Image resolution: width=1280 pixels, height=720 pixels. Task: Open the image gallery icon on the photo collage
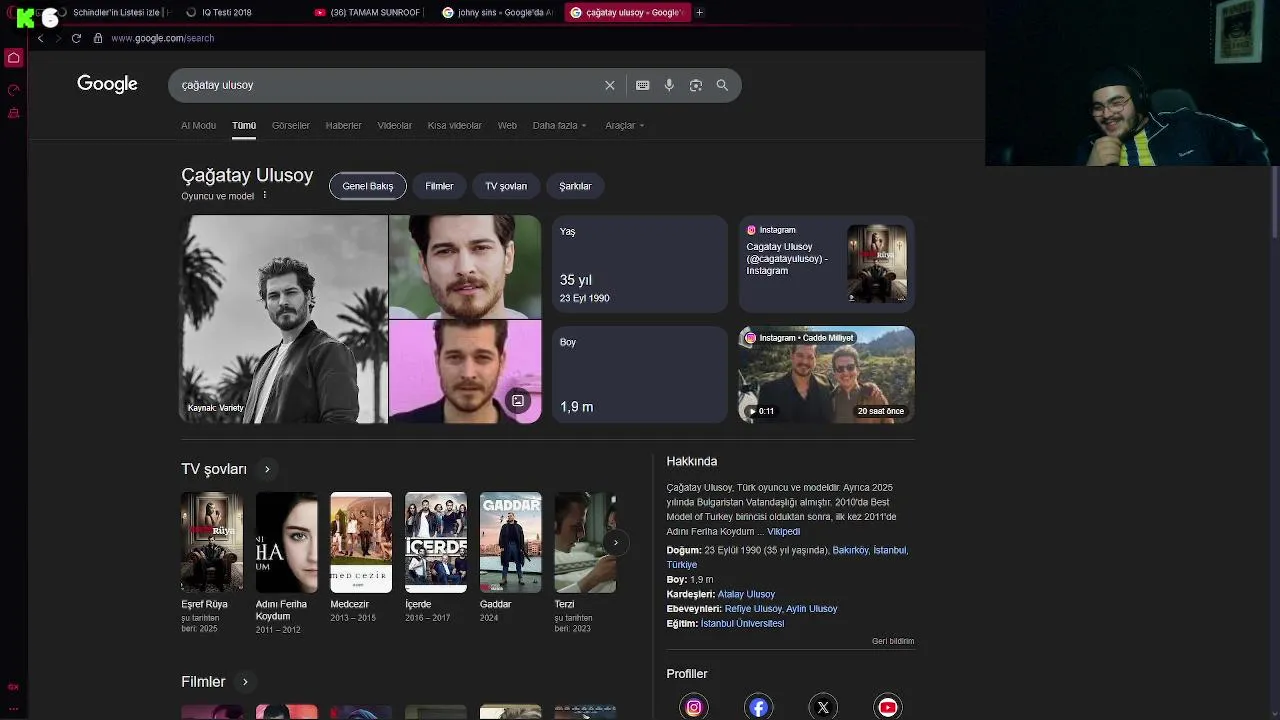click(518, 401)
